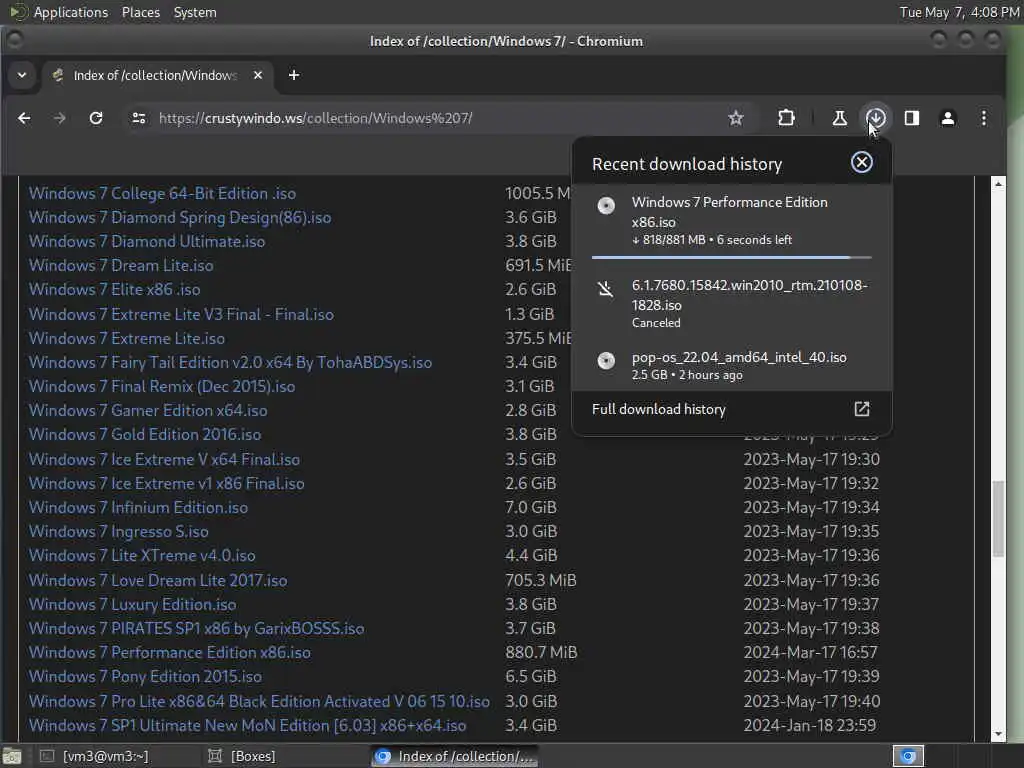Open Windows 7 Elite x86 .iso
Screen dimensions: 1024x768
(x=114, y=289)
